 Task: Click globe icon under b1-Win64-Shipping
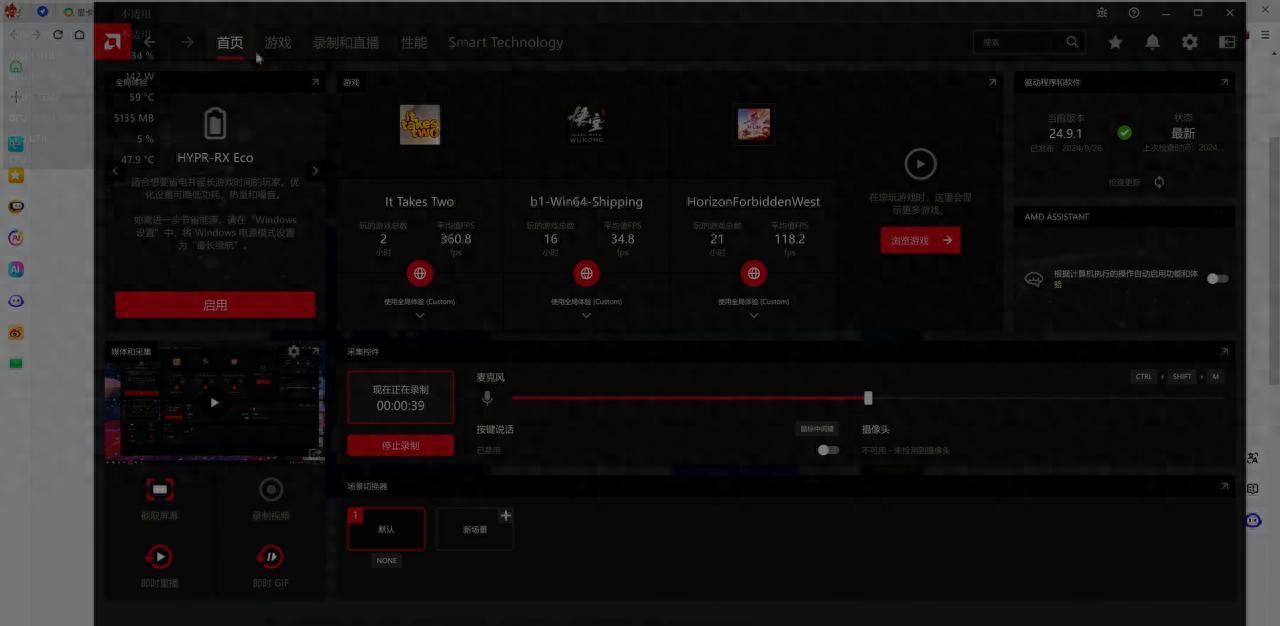(x=586, y=273)
